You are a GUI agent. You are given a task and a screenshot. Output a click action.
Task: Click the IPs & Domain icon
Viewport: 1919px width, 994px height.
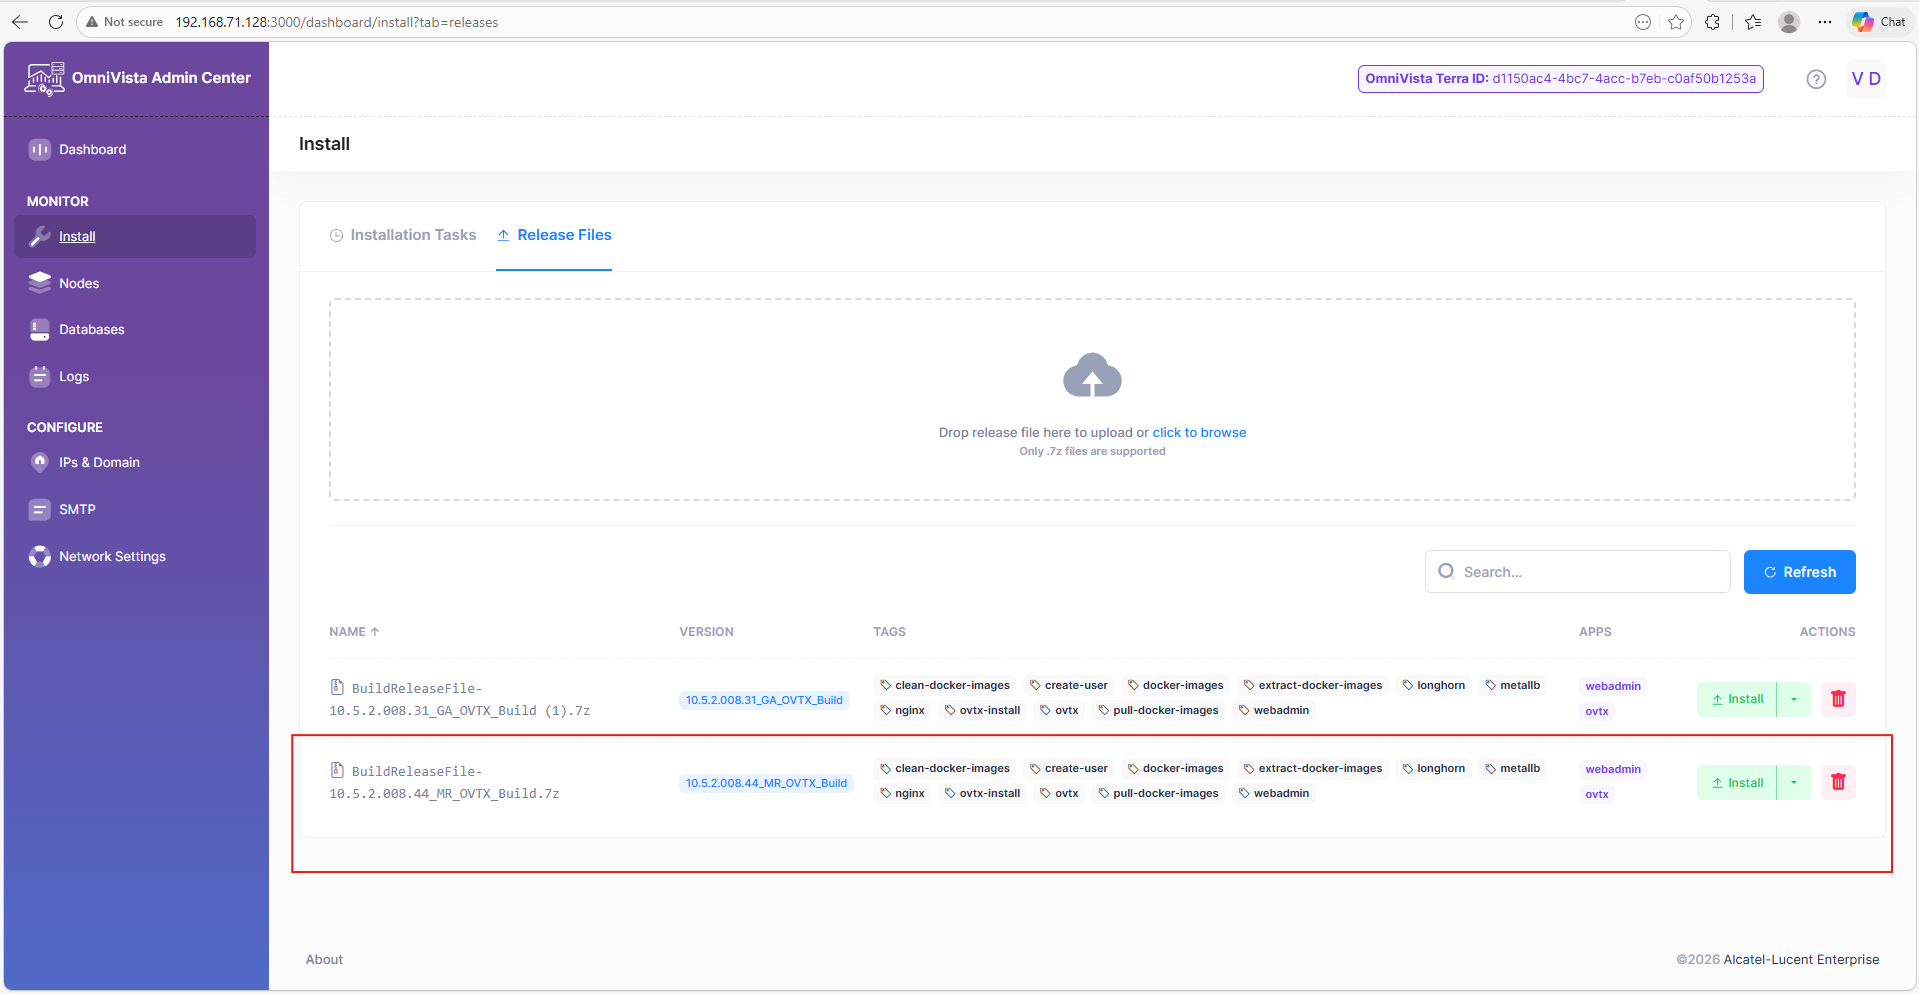(40, 462)
